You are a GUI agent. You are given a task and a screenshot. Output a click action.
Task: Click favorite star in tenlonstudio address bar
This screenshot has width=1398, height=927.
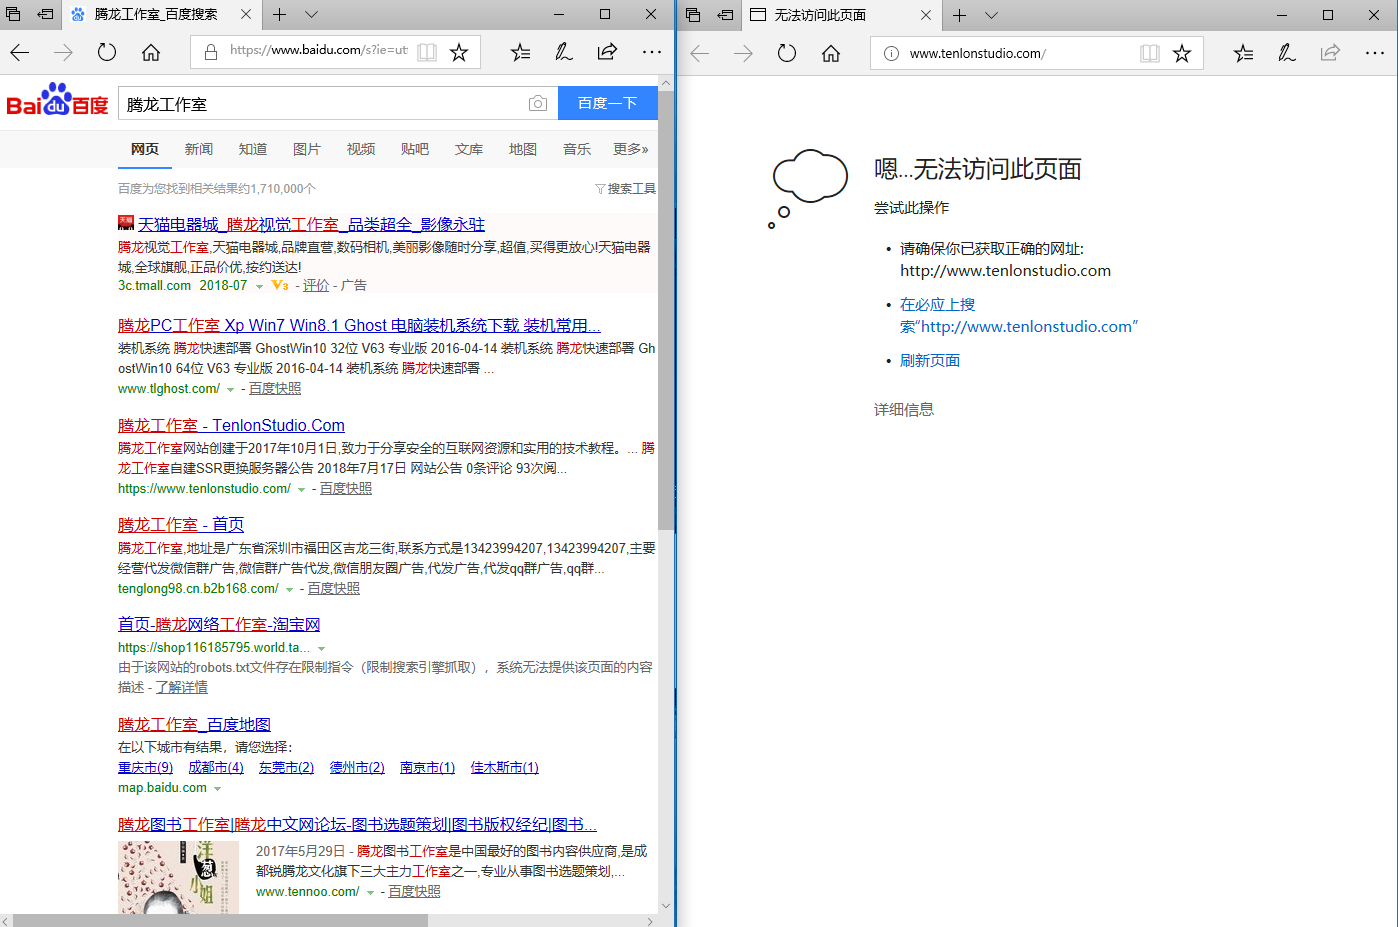(x=1182, y=53)
